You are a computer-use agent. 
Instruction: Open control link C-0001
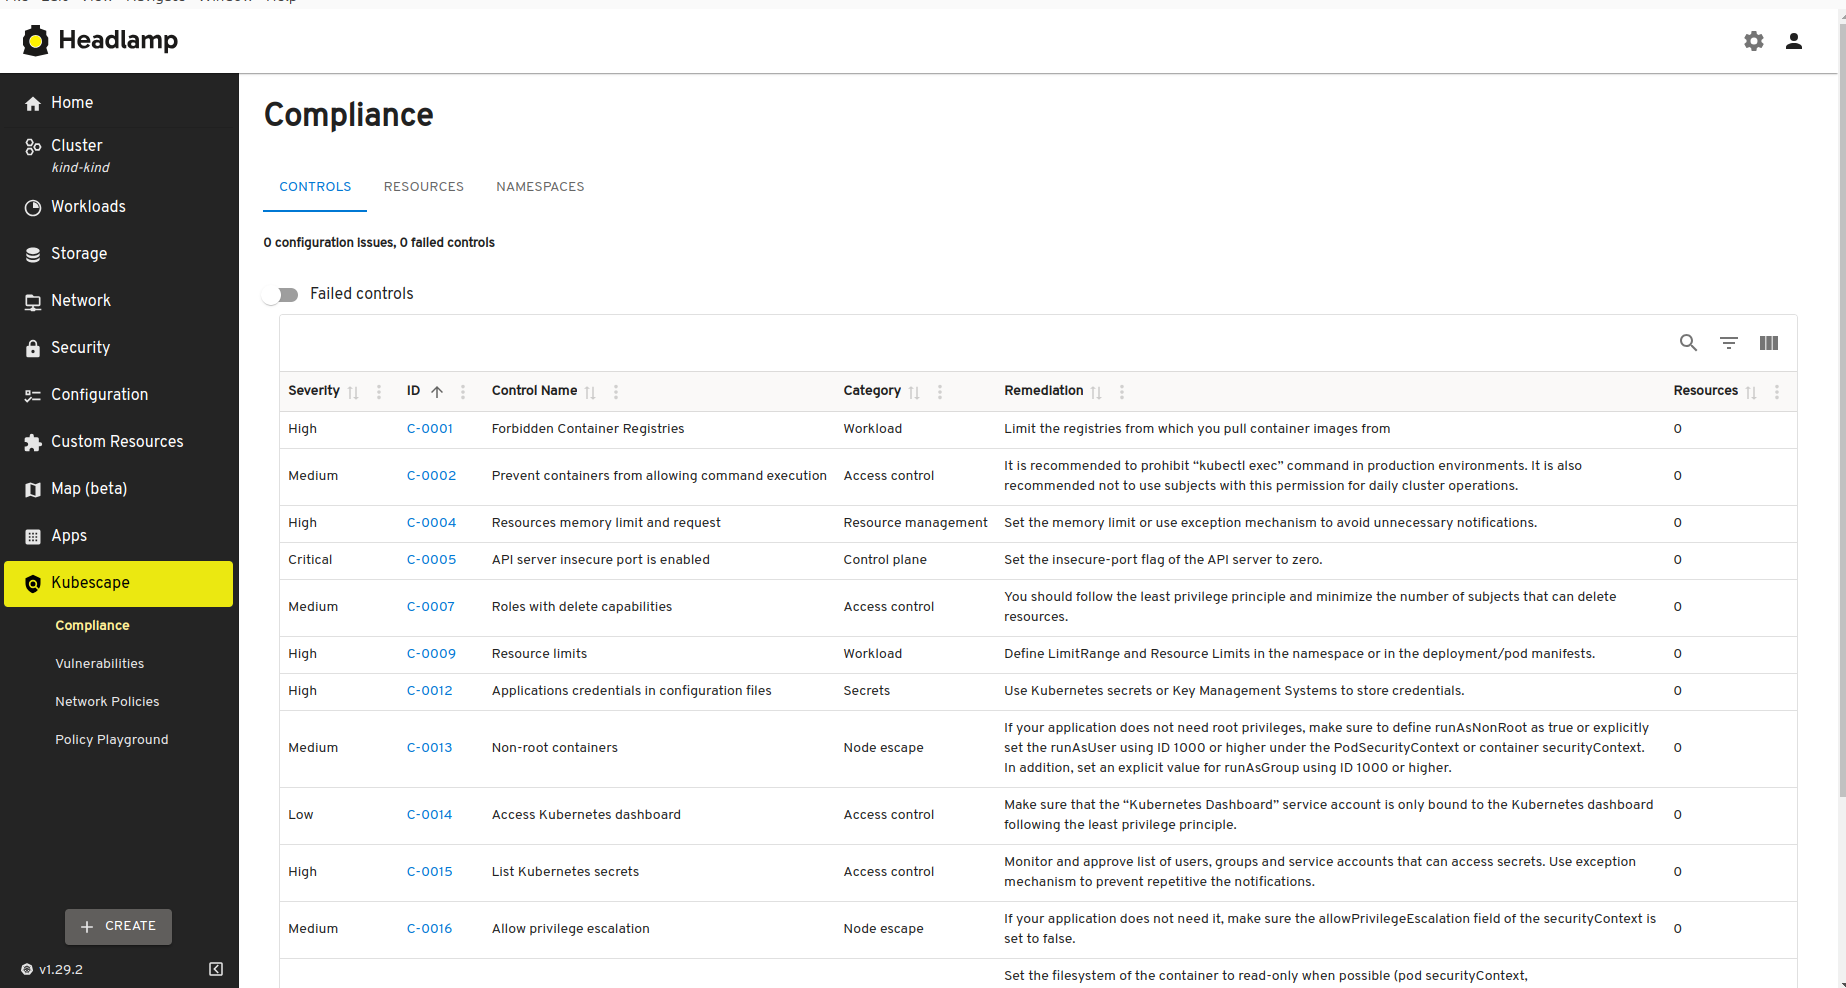coord(430,429)
